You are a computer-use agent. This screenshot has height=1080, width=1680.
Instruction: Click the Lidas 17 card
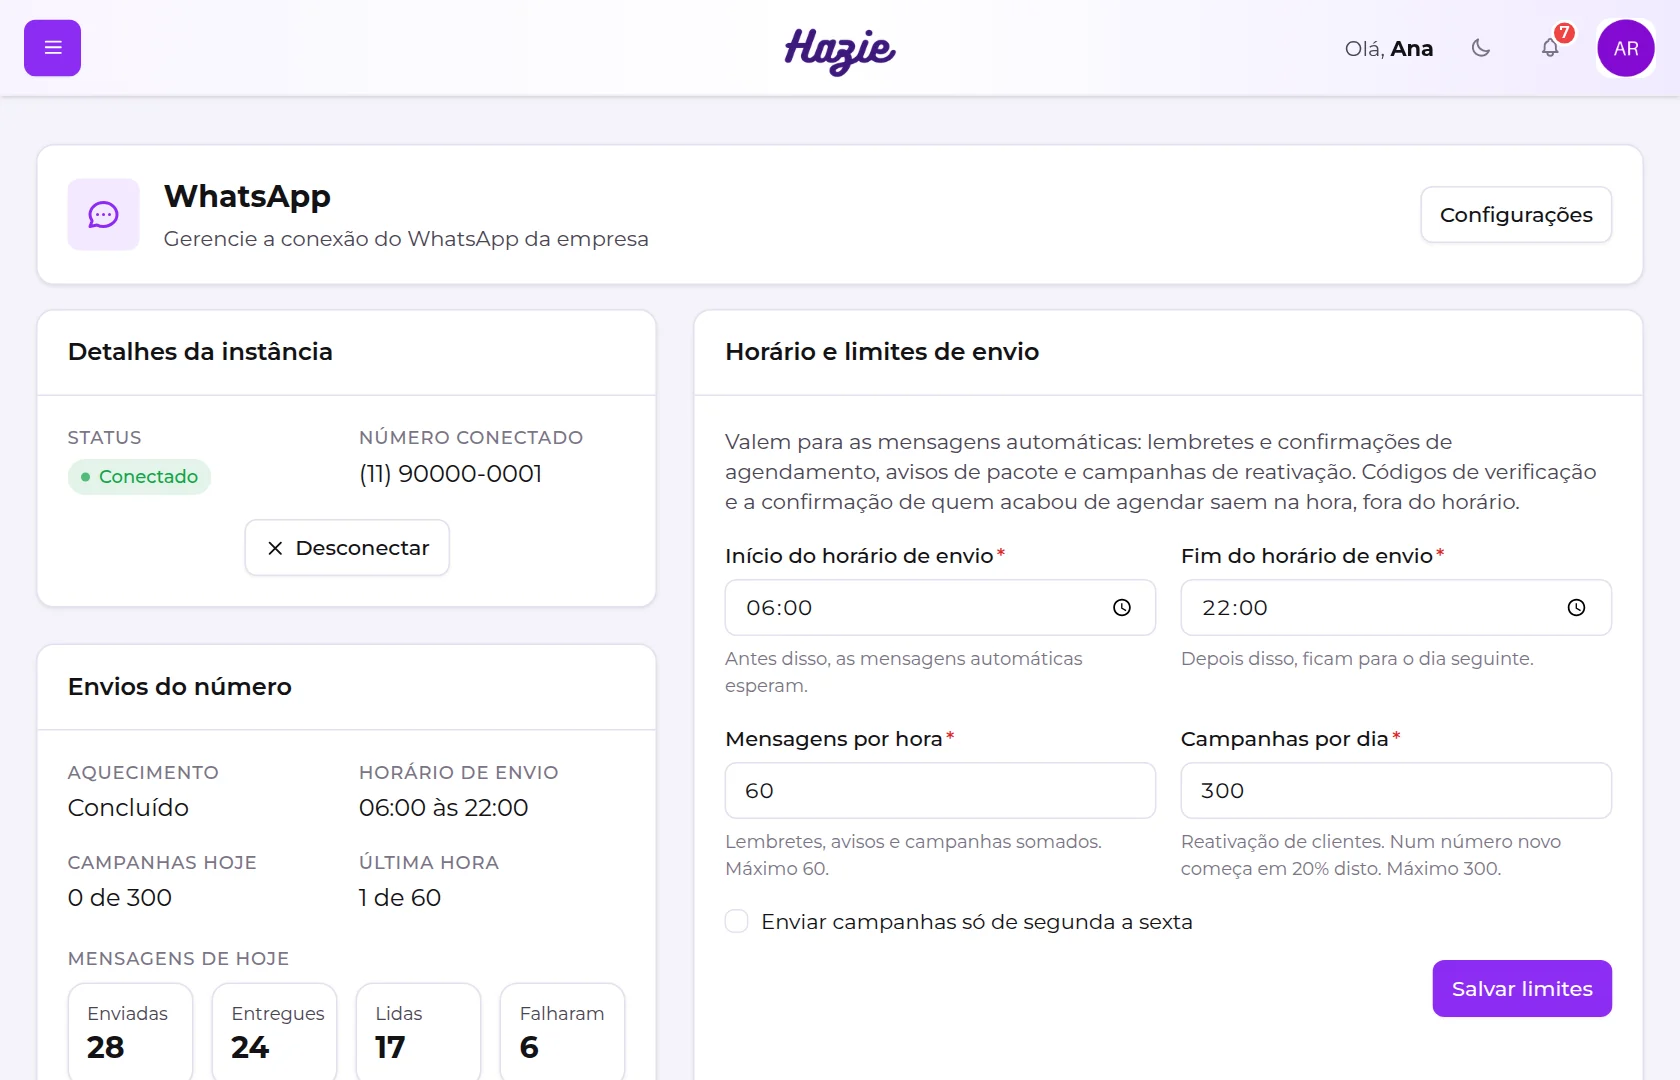tap(418, 1032)
